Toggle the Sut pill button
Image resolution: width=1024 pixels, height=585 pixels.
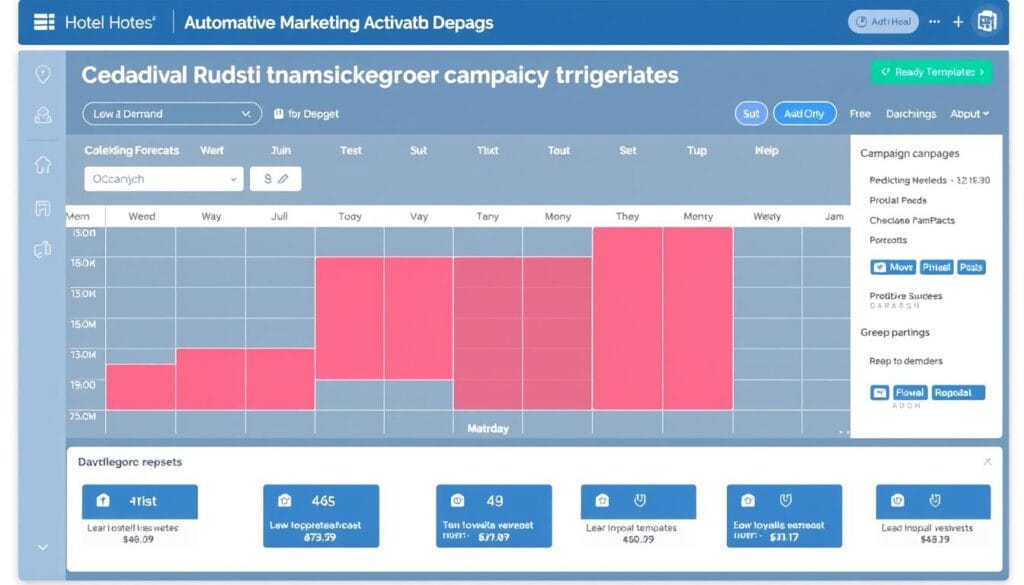tap(751, 114)
